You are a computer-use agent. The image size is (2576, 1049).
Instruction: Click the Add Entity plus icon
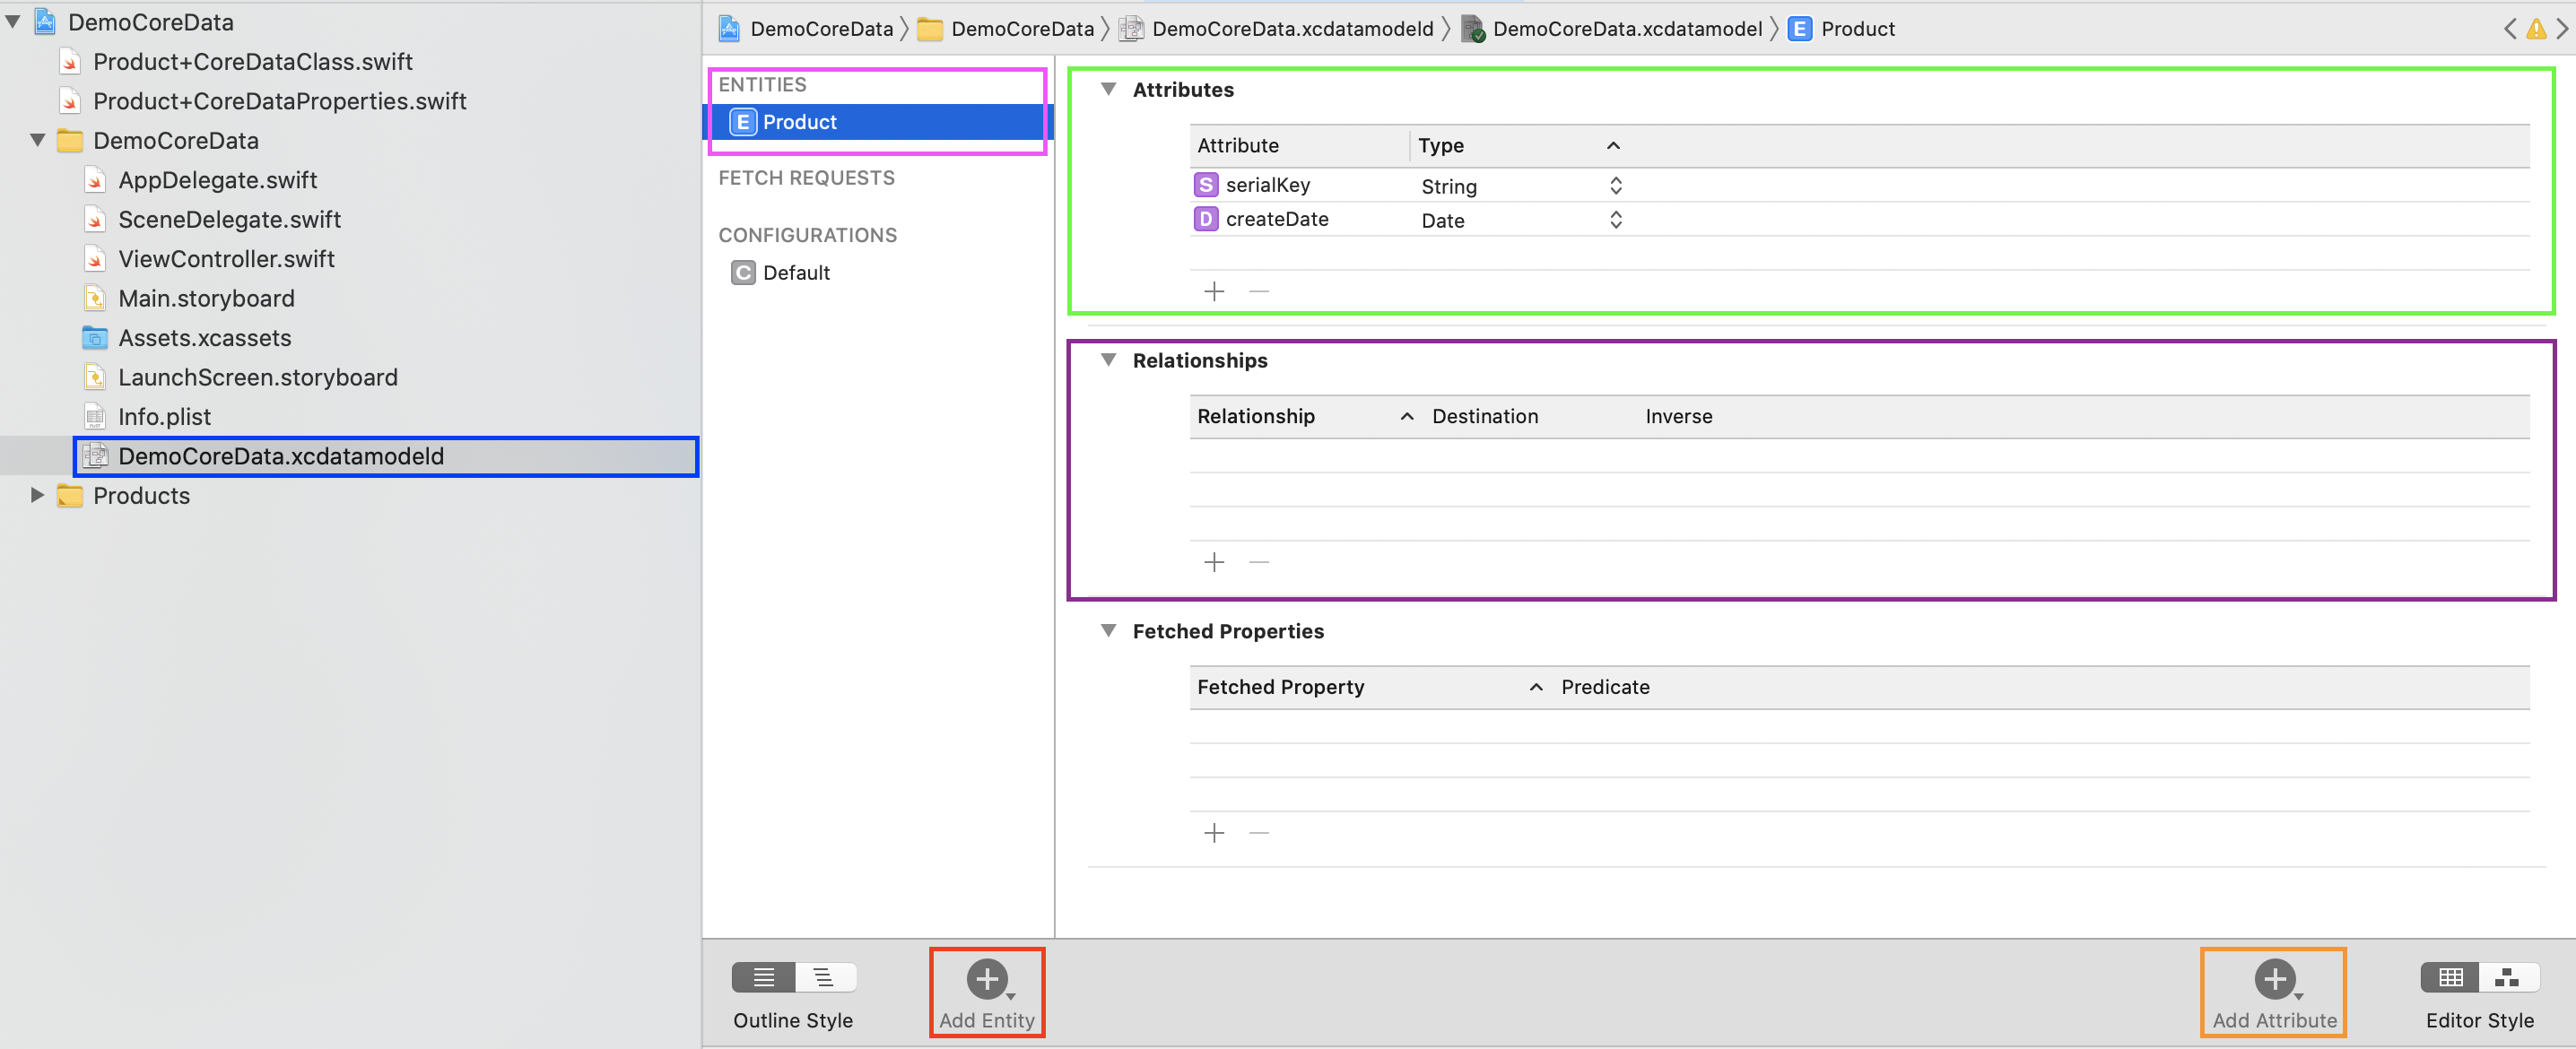(x=986, y=979)
